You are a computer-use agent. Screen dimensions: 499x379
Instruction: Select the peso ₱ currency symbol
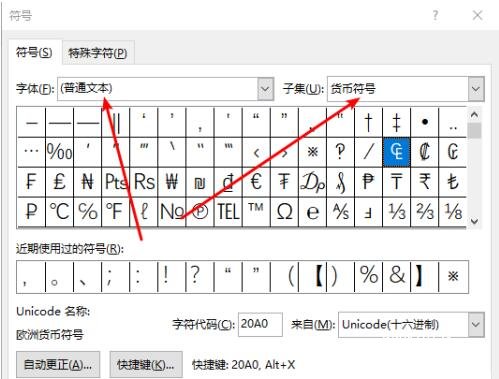(368, 182)
